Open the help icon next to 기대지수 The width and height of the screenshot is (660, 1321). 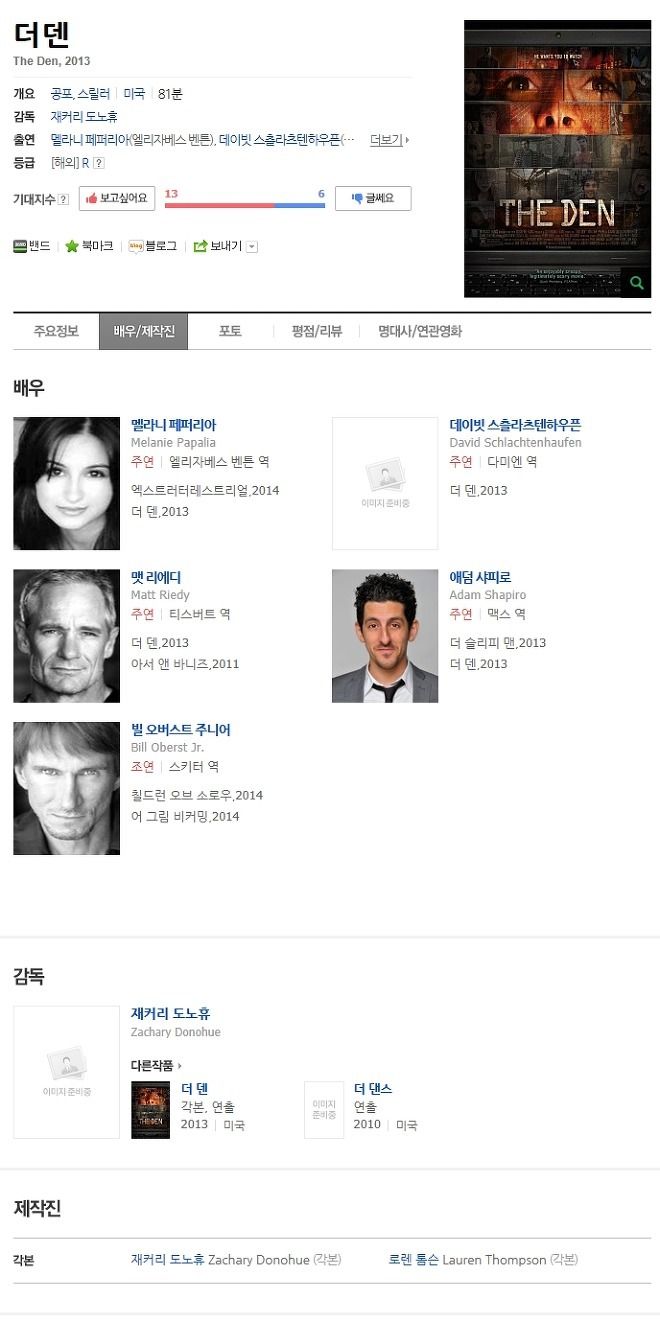[x=64, y=199]
